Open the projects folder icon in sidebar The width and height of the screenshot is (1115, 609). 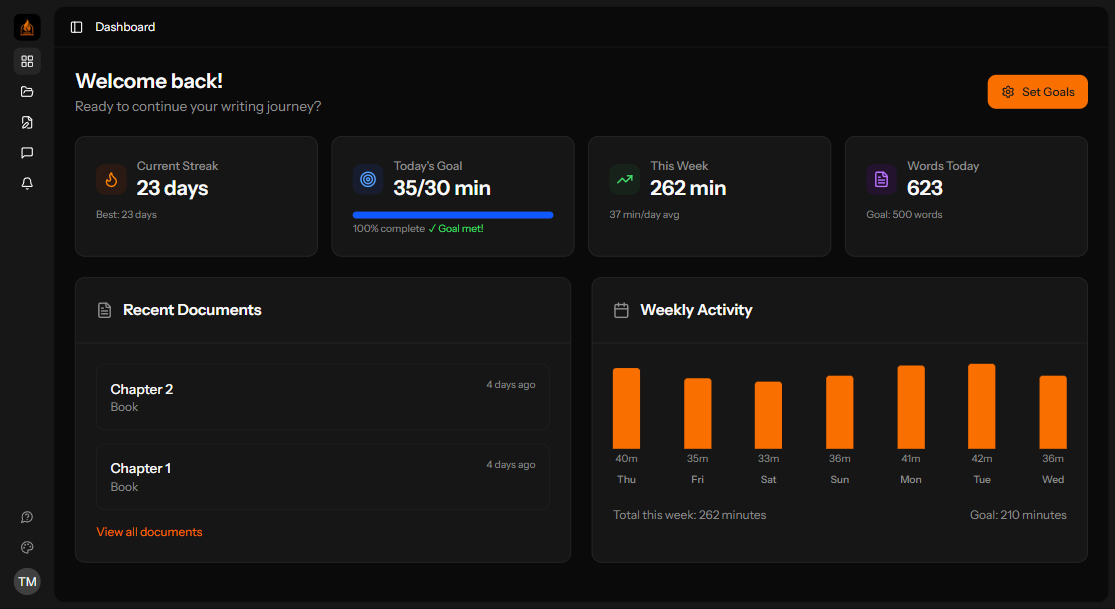tap(27, 91)
